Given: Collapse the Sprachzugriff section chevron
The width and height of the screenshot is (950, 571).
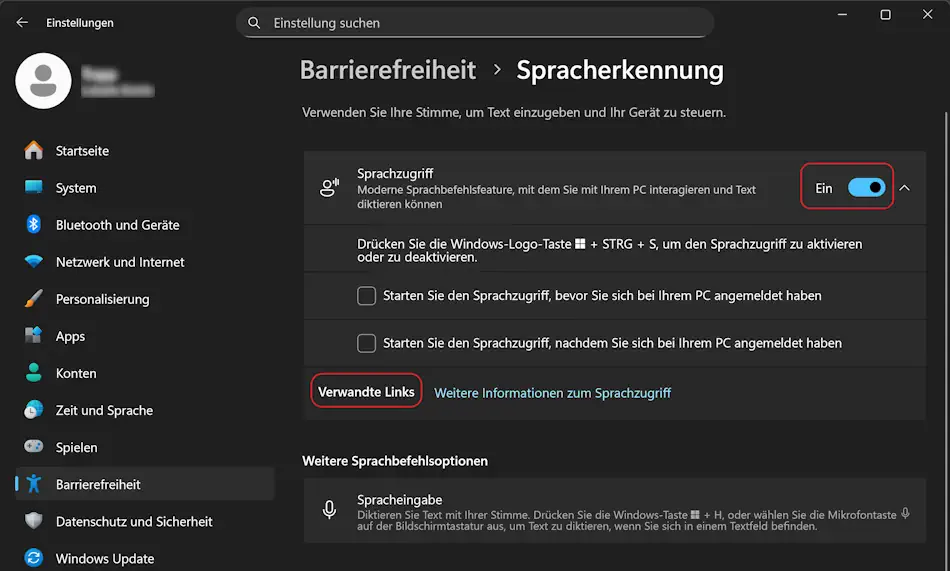Looking at the screenshot, I should pos(905,188).
